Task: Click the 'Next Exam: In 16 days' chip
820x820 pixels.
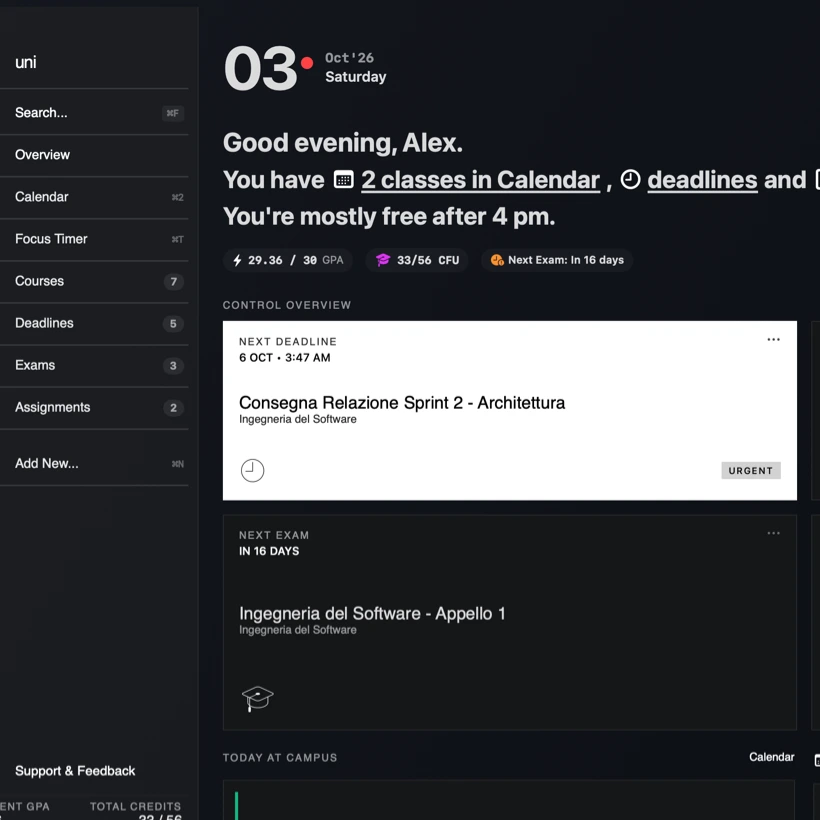Action: (557, 260)
